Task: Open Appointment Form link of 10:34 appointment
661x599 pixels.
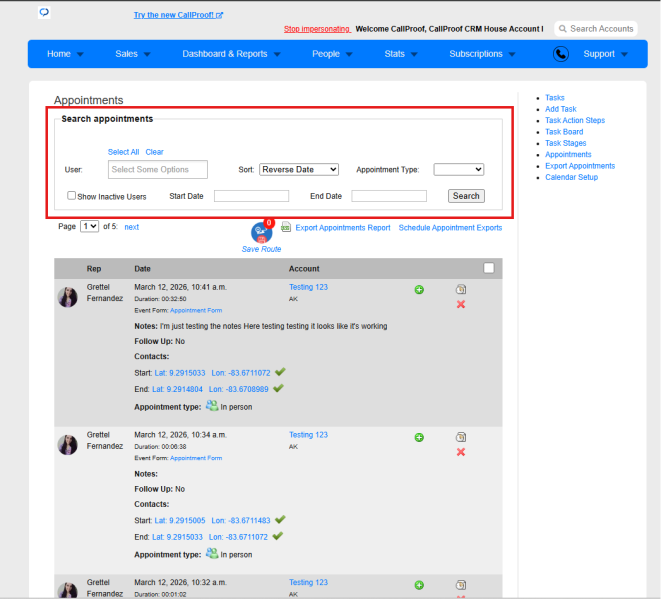Action: coord(196,458)
